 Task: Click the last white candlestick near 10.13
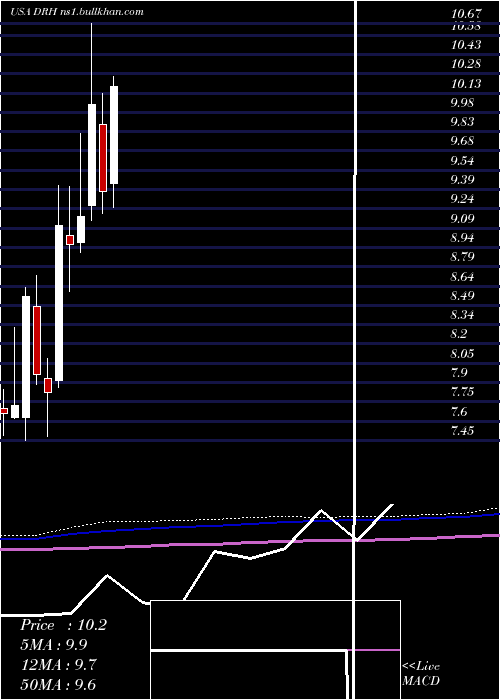114,135
